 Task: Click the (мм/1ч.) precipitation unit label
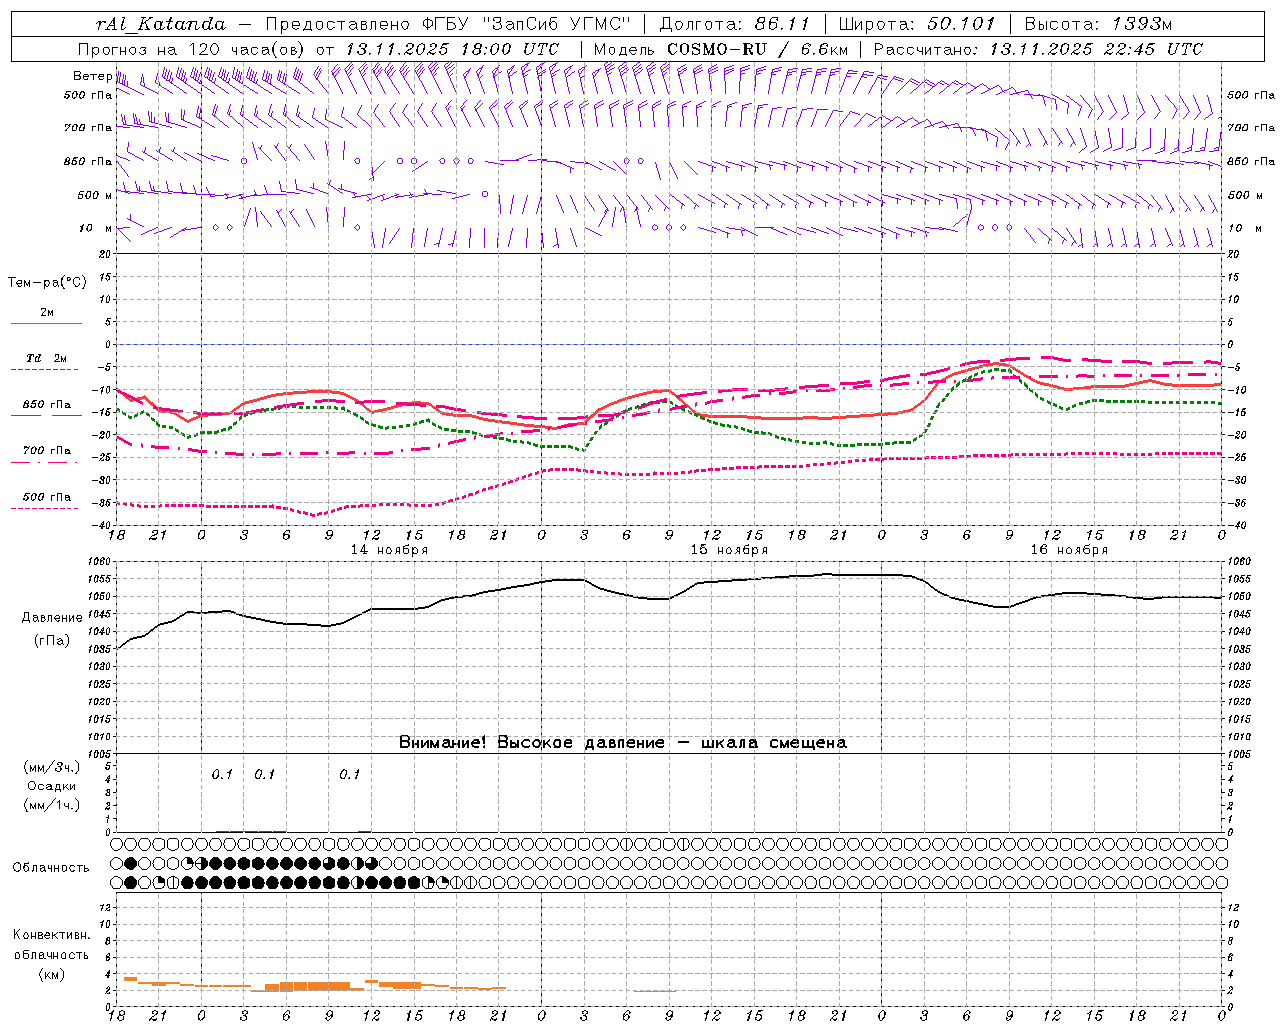coord(52,805)
